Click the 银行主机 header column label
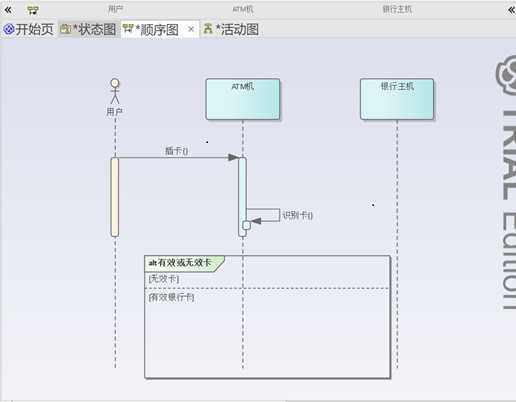Viewport: 516px width, 402px height. [397, 9]
